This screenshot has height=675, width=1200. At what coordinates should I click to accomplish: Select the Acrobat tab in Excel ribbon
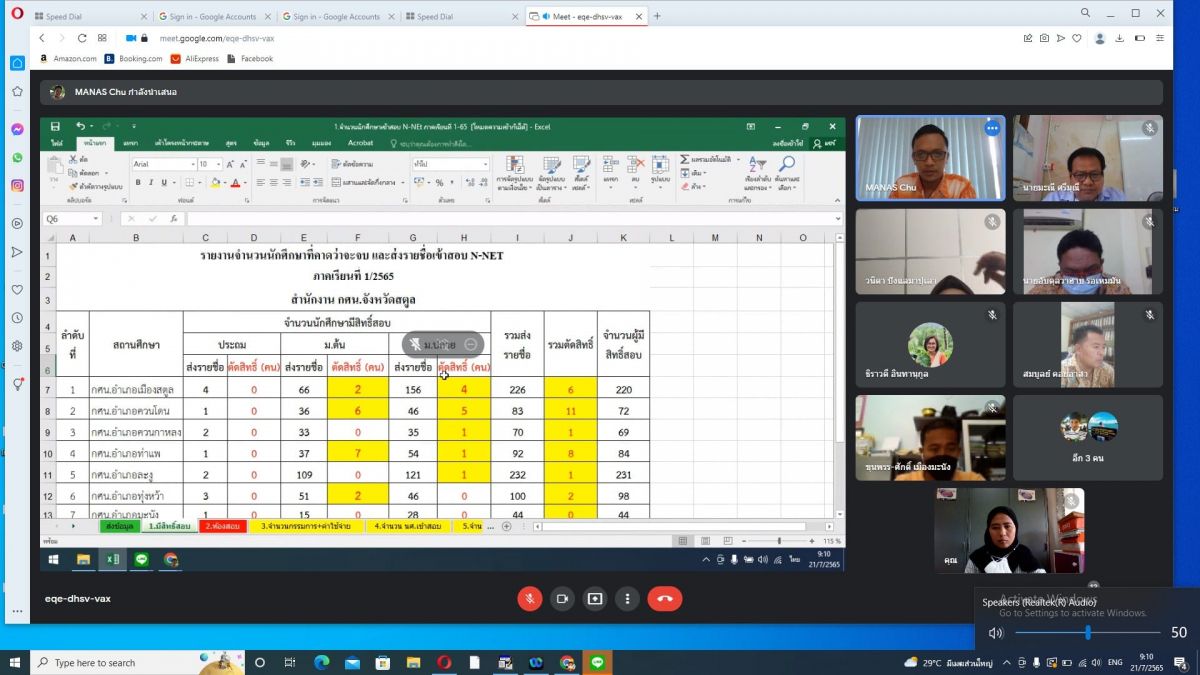point(360,143)
